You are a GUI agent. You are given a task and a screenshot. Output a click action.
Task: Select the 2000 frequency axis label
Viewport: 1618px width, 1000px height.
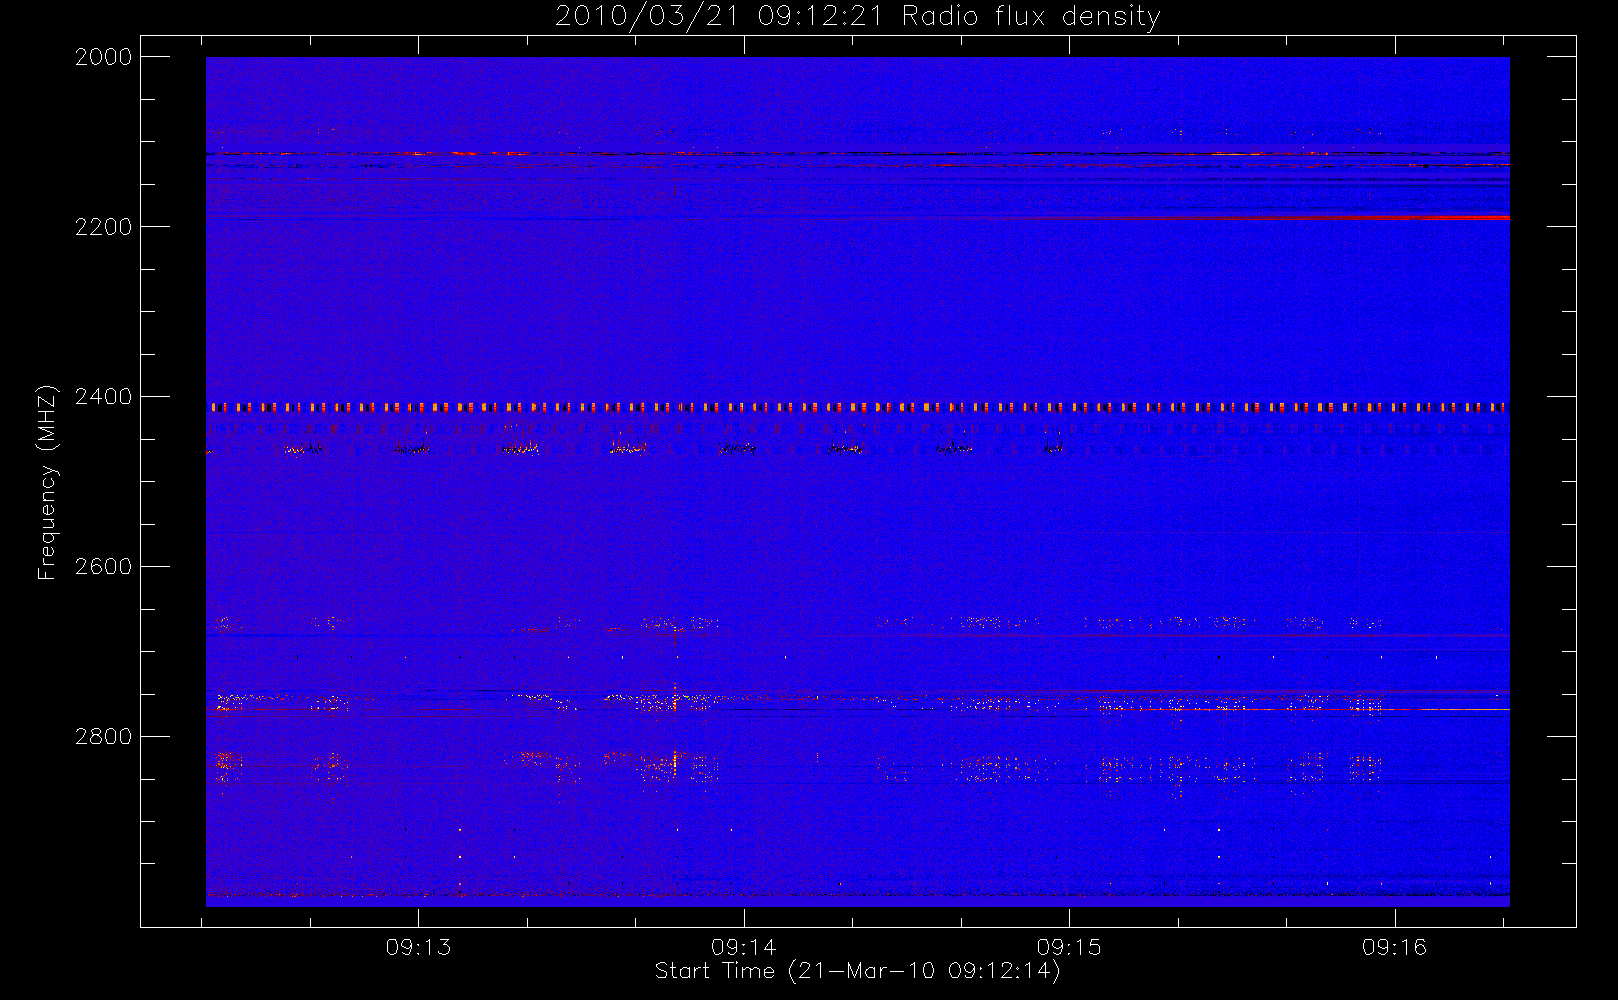(x=104, y=57)
